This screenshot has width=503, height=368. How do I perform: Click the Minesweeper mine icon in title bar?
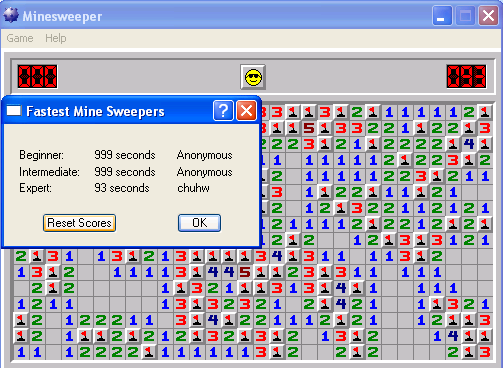click(11, 15)
